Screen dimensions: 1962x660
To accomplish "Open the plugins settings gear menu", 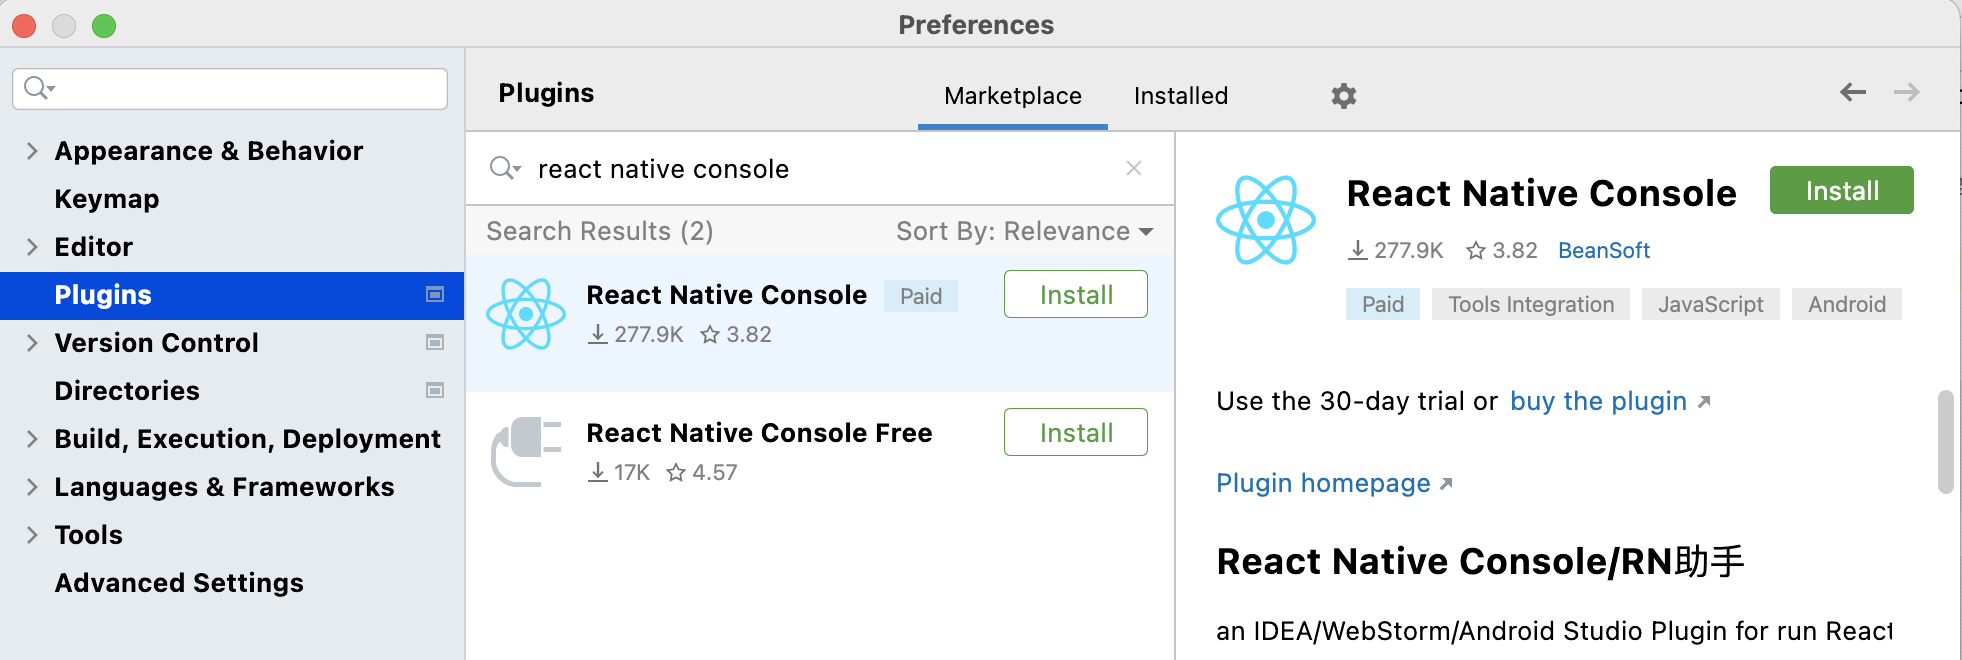I will pos(1343,96).
